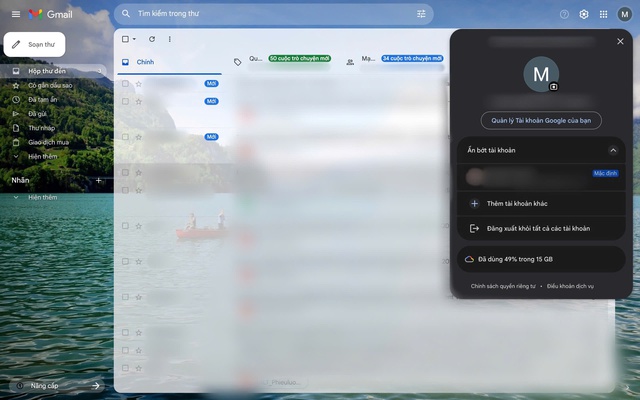Open Chính sách quyền riêng tư link

(x=503, y=286)
